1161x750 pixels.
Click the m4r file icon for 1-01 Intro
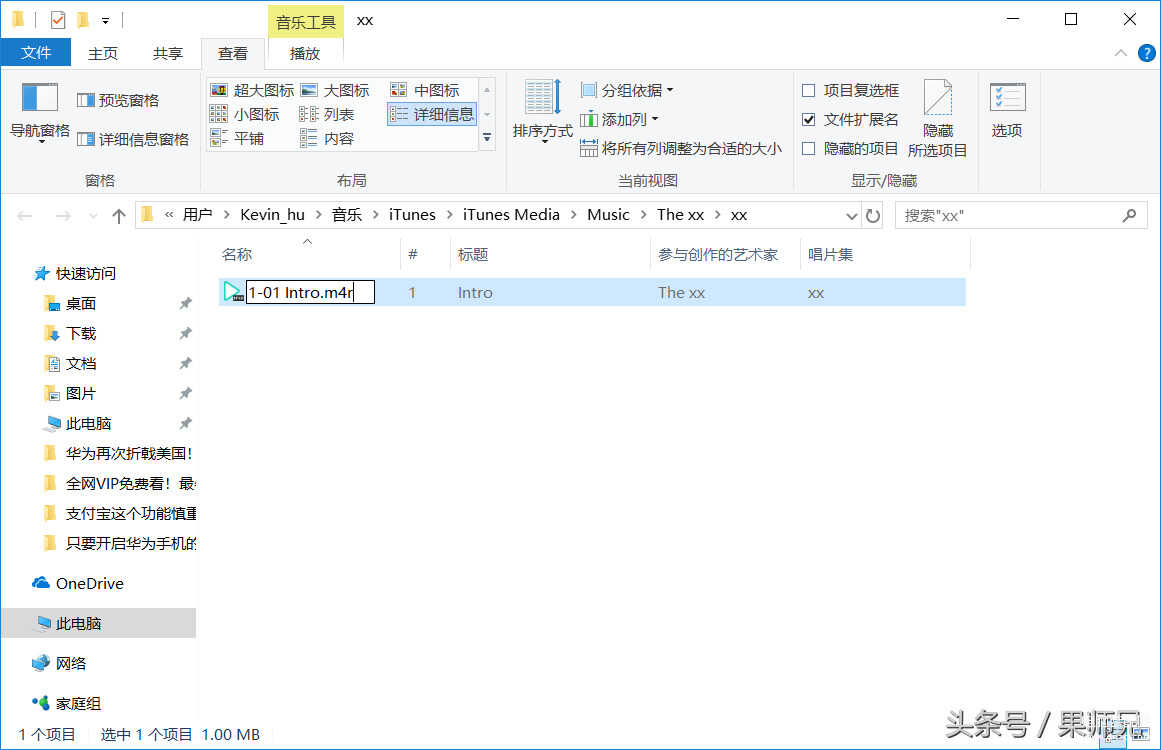click(x=232, y=292)
